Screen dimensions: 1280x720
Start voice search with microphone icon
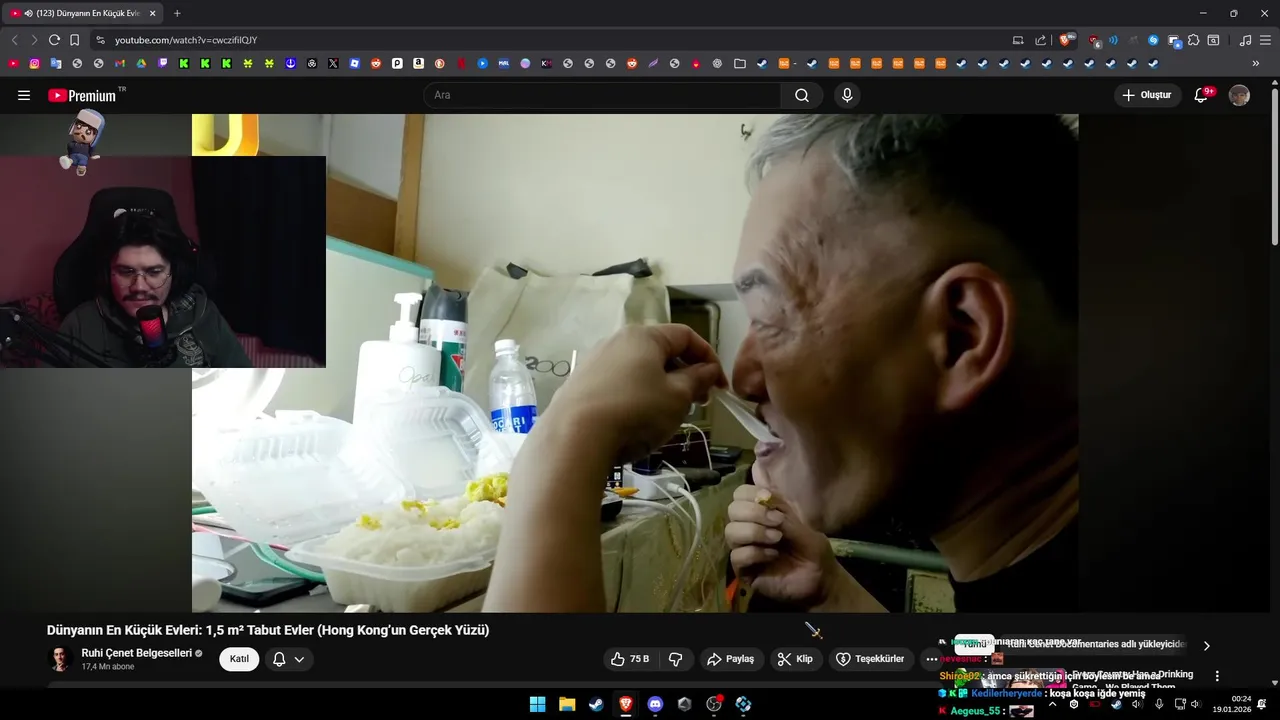coord(847,95)
